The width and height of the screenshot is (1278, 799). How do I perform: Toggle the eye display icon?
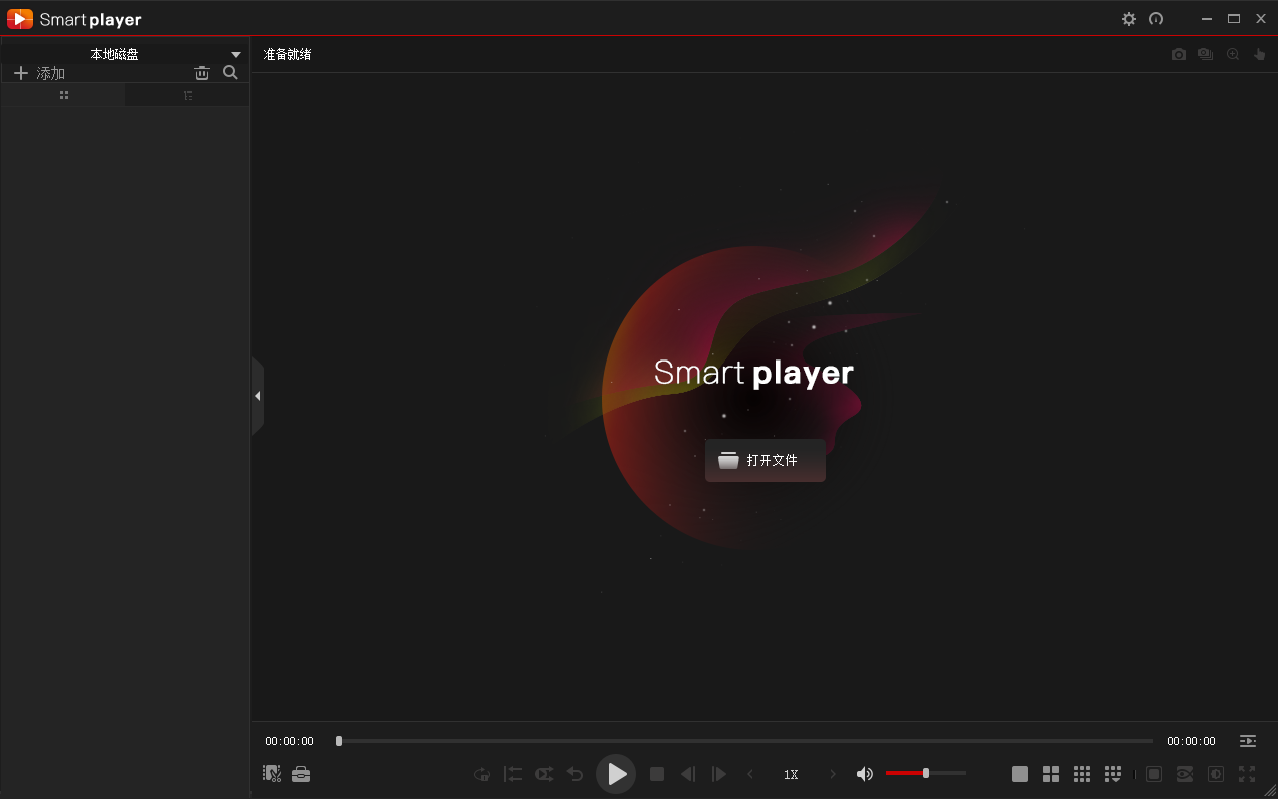(1185, 774)
